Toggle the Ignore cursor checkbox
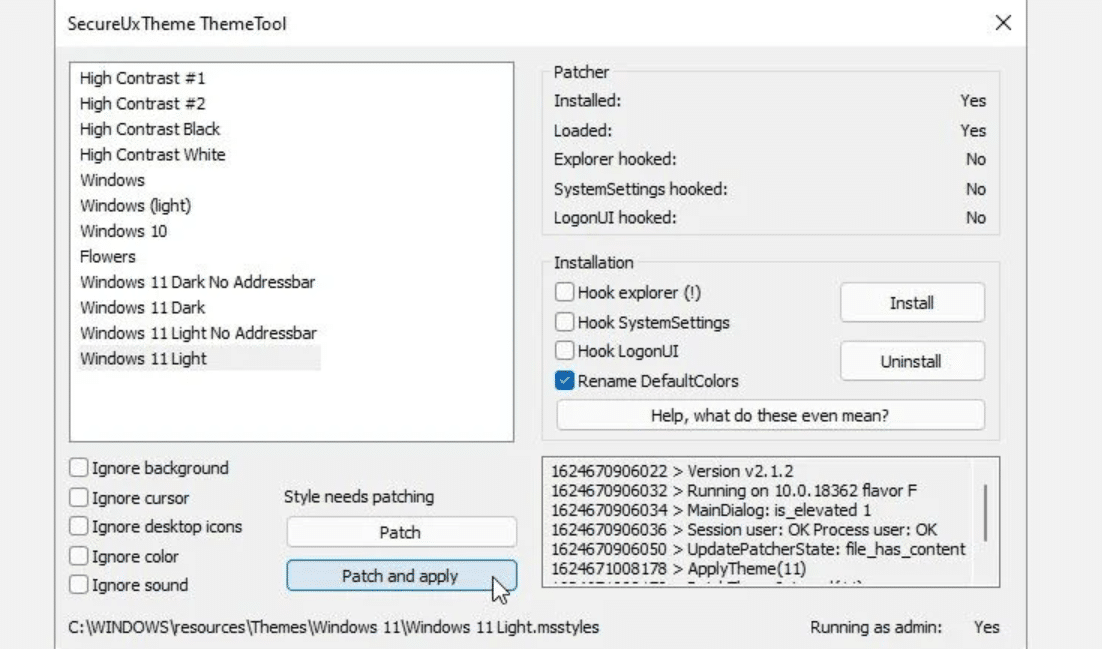Image resolution: width=1102 pixels, height=649 pixels. (x=79, y=497)
